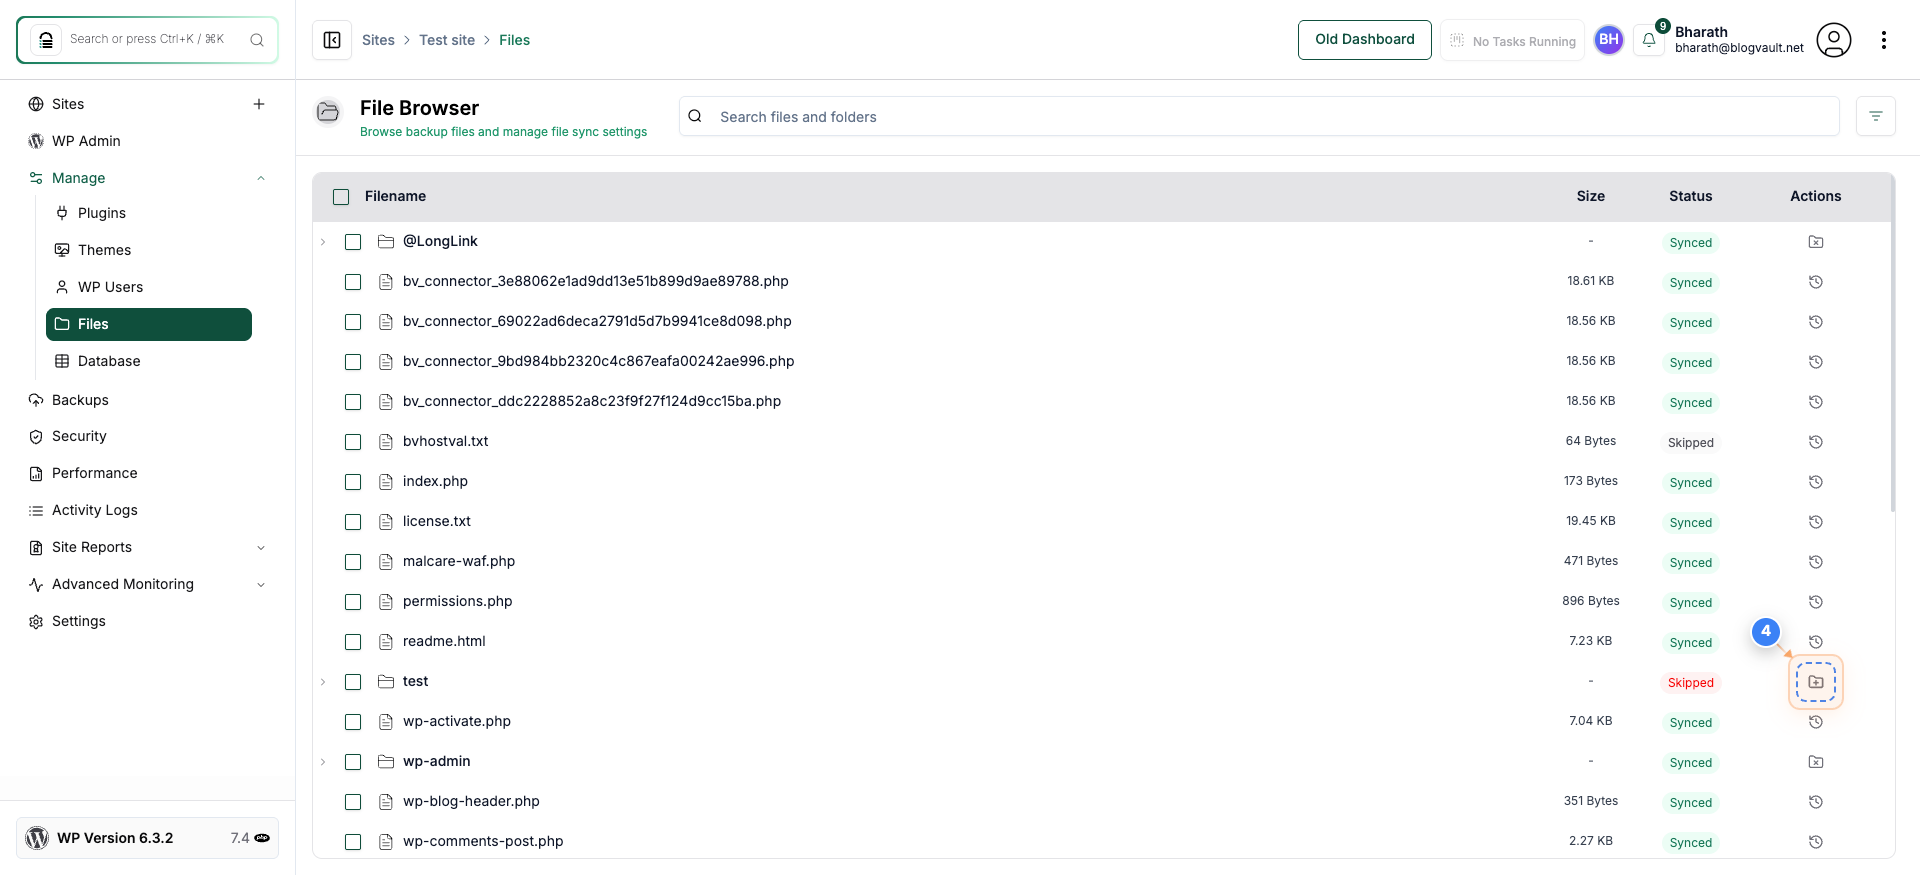Click the wp-comments-post.php file name

483,842
